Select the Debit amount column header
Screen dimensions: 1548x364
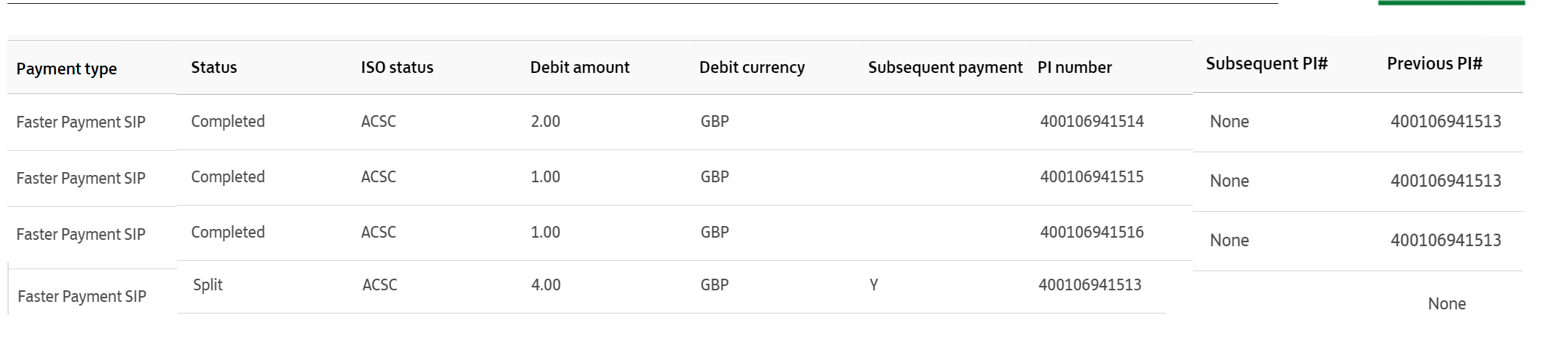580,68
